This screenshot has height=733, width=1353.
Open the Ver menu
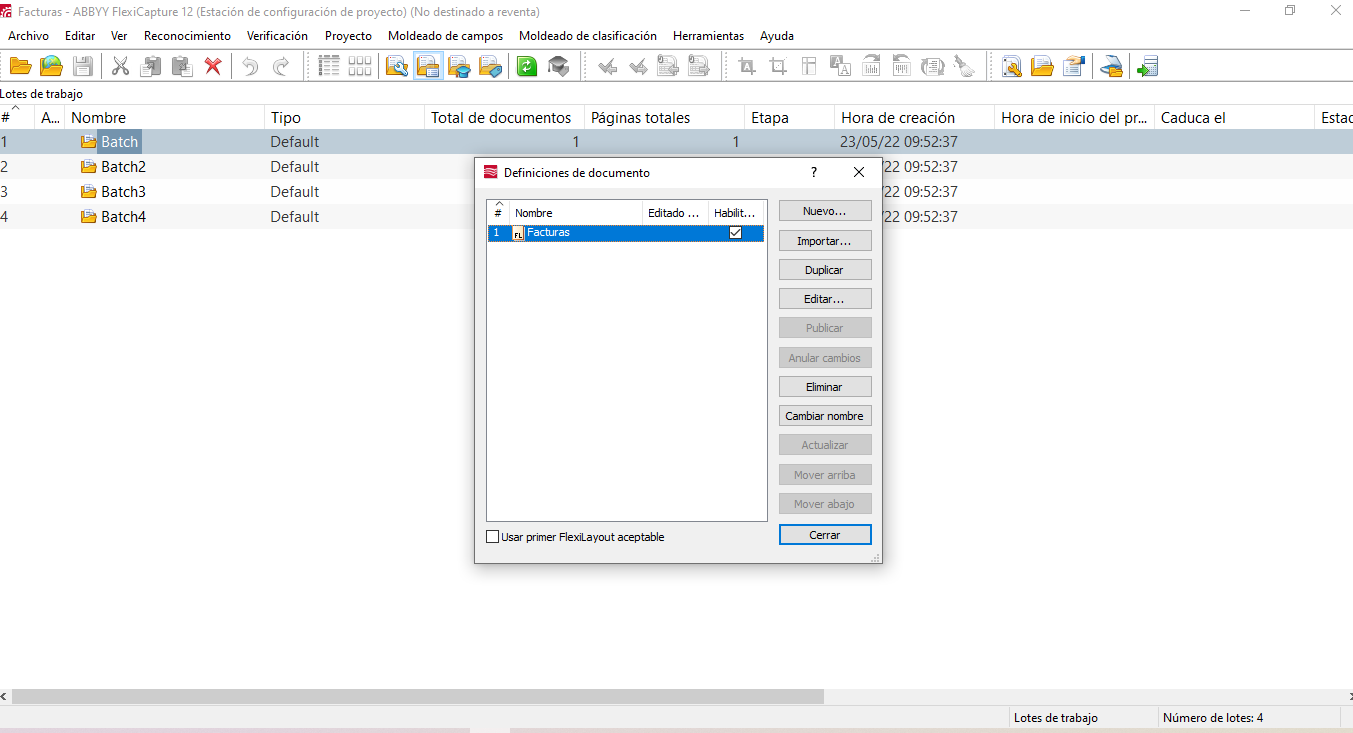[x=119, y=35]
